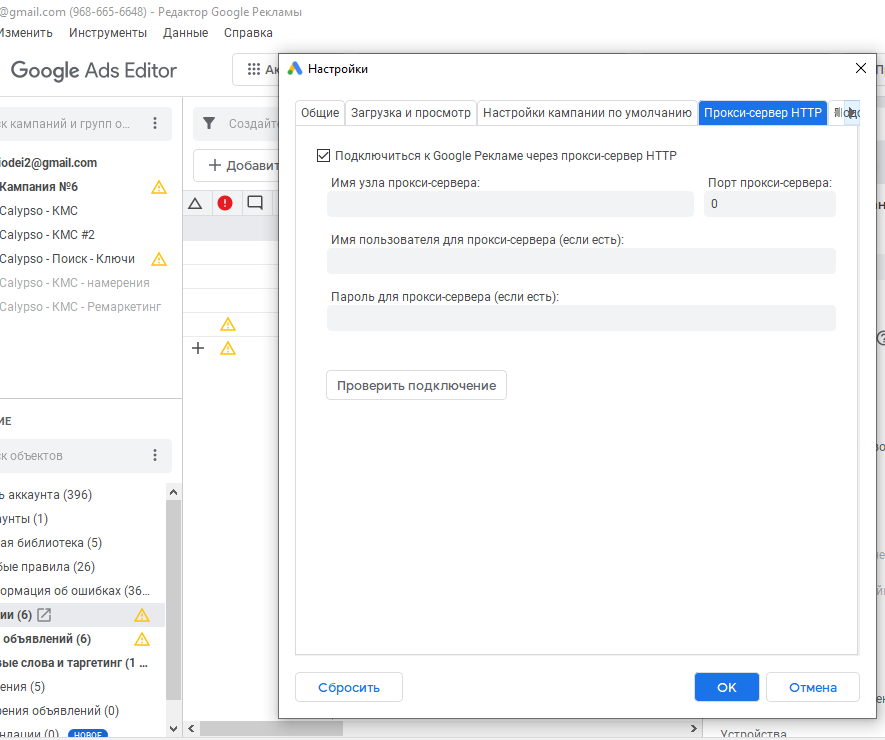
Task: Open campaign search options three-dot menu
Action: [155, 124]
